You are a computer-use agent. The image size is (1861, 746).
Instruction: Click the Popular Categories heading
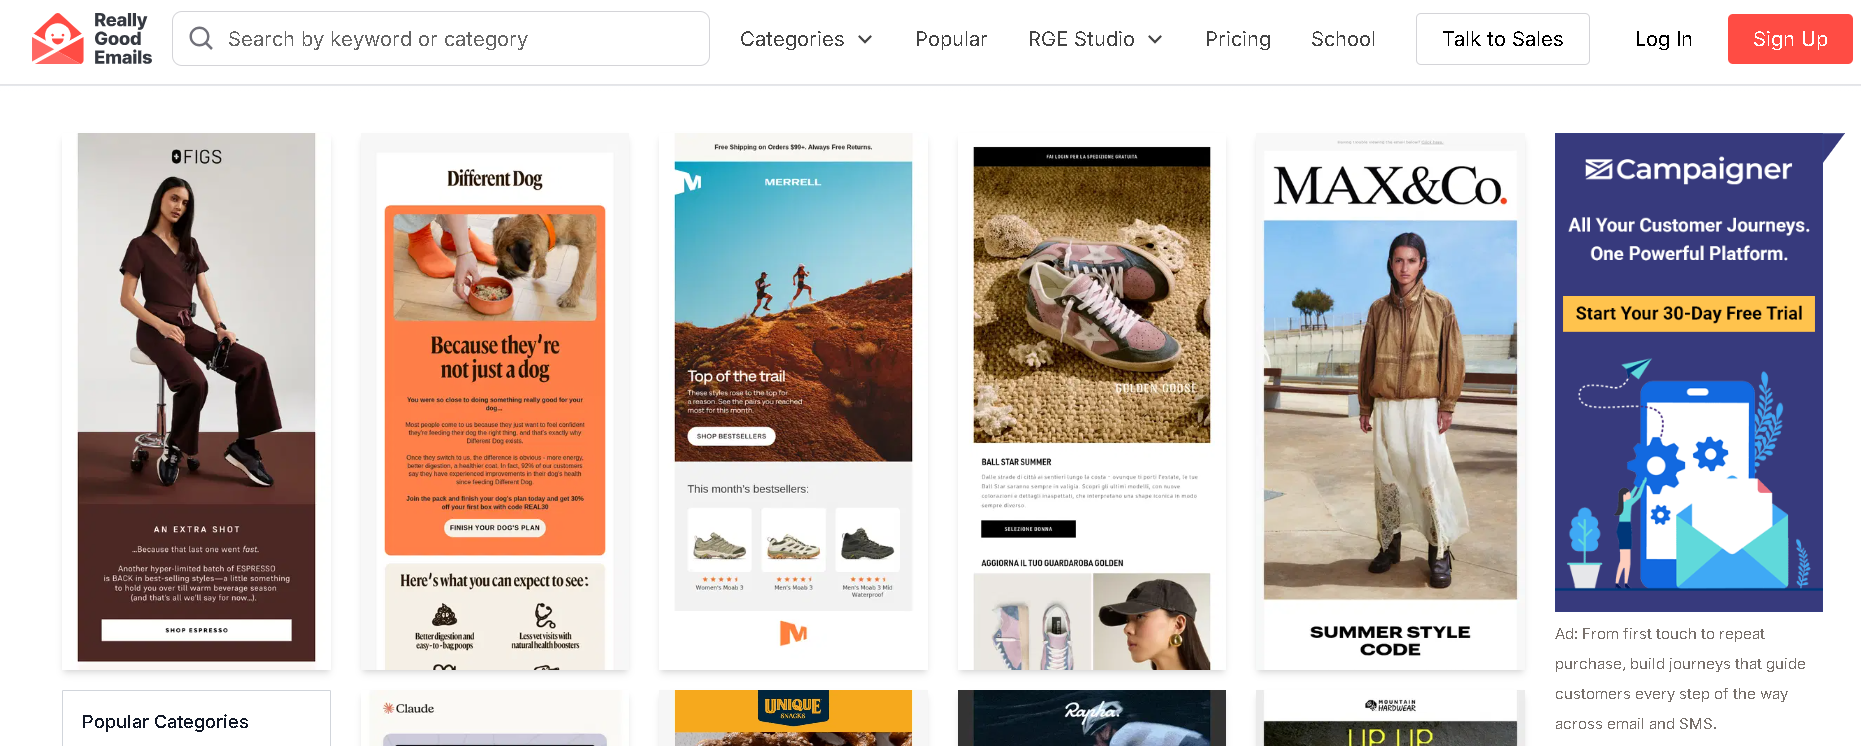(x=165, y=722)
